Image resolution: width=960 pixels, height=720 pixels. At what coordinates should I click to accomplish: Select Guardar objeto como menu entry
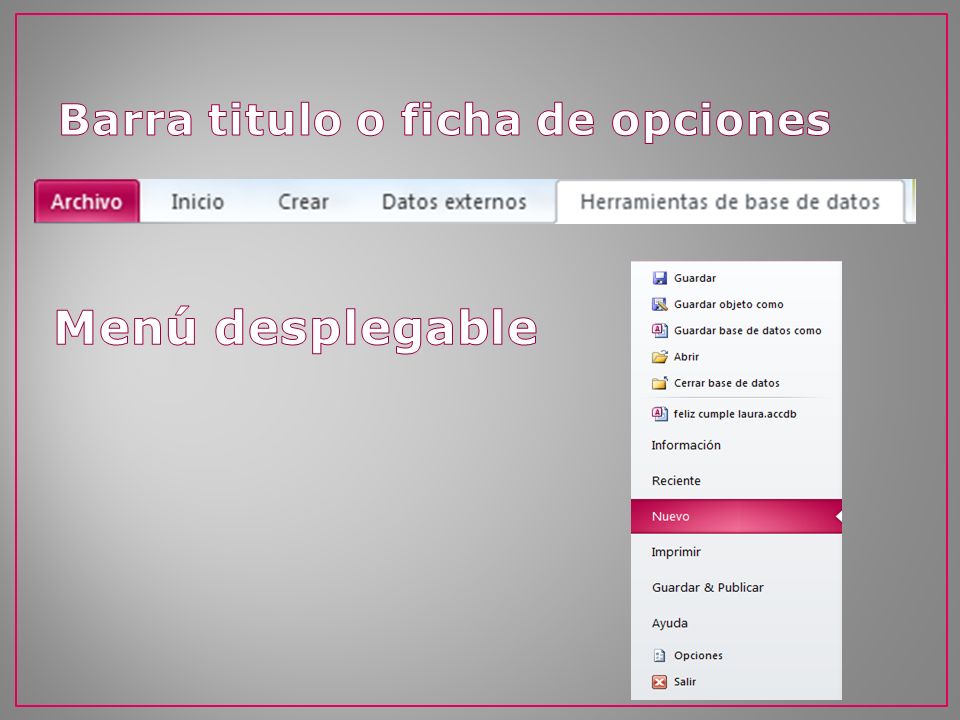pos(729,304)
